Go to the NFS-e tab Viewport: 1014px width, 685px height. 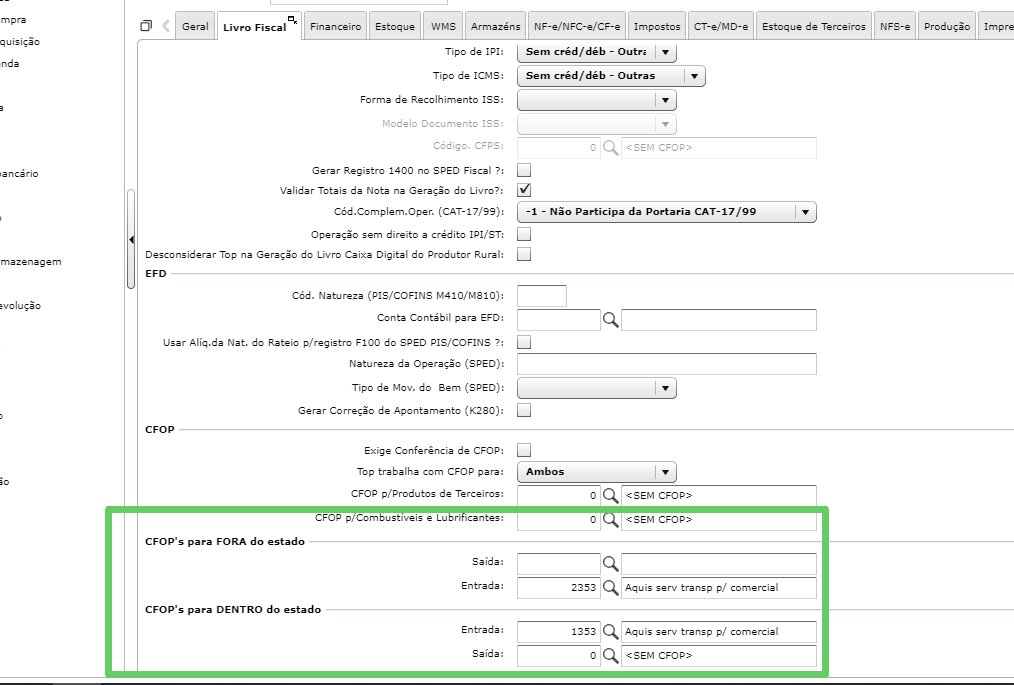(x=895, y=27)
